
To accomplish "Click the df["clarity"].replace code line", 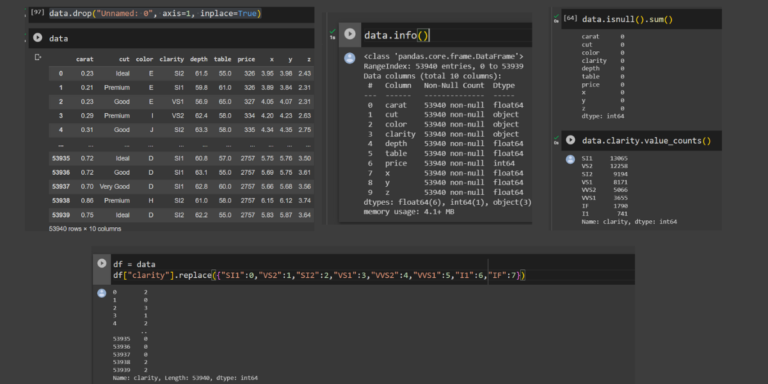I will pyautogui.click(x=319, y=275).
